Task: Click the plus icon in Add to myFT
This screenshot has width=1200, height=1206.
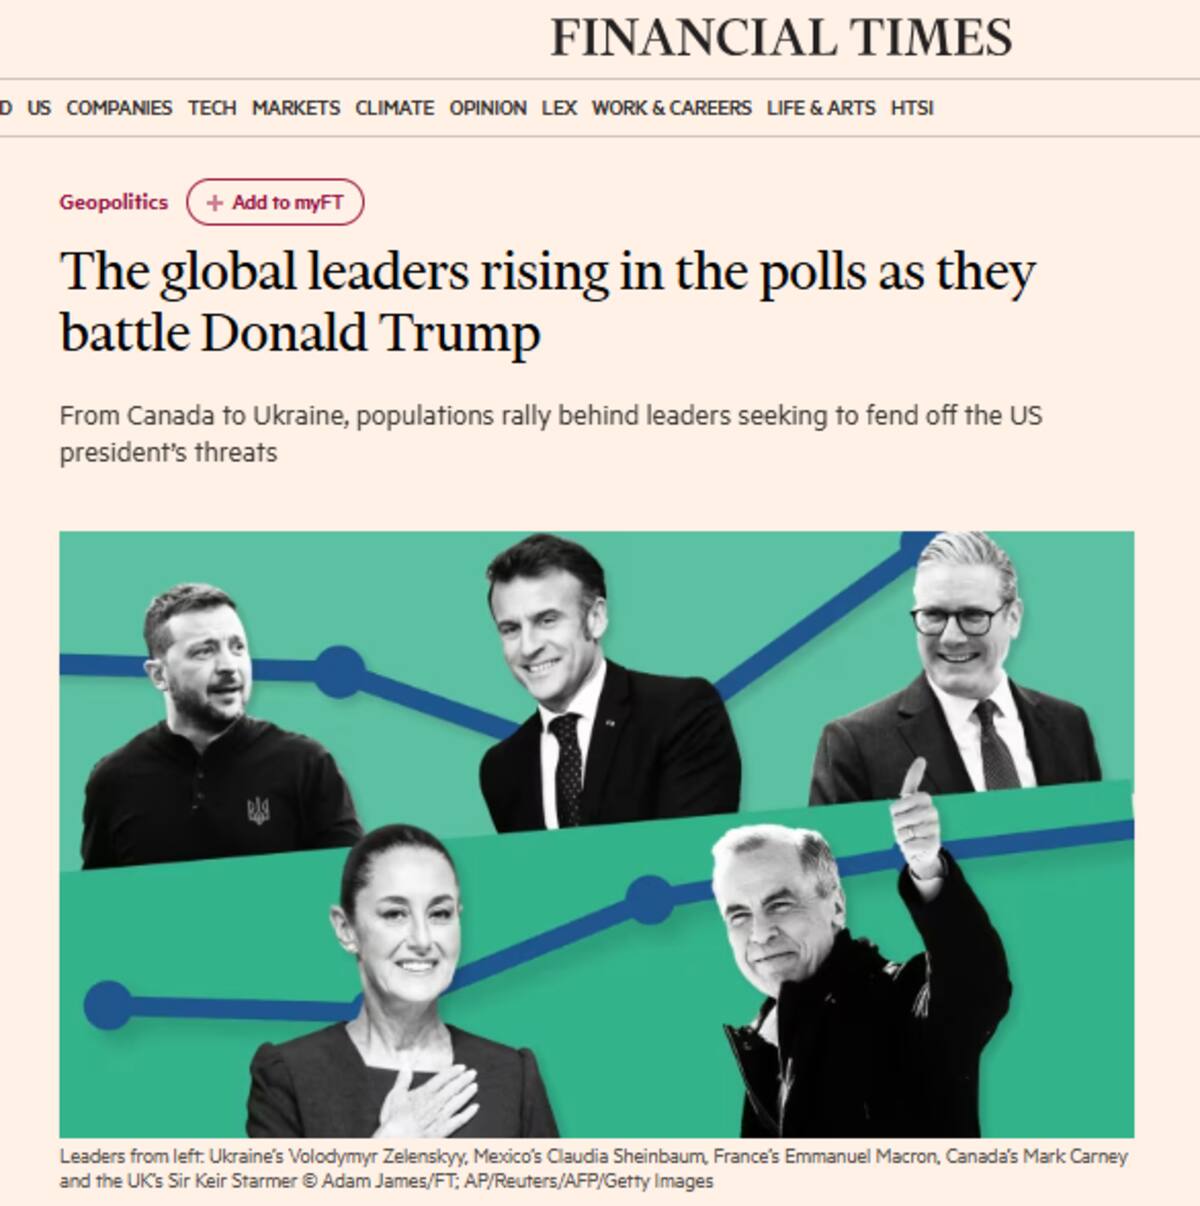Action: click(x=214, y=201)
